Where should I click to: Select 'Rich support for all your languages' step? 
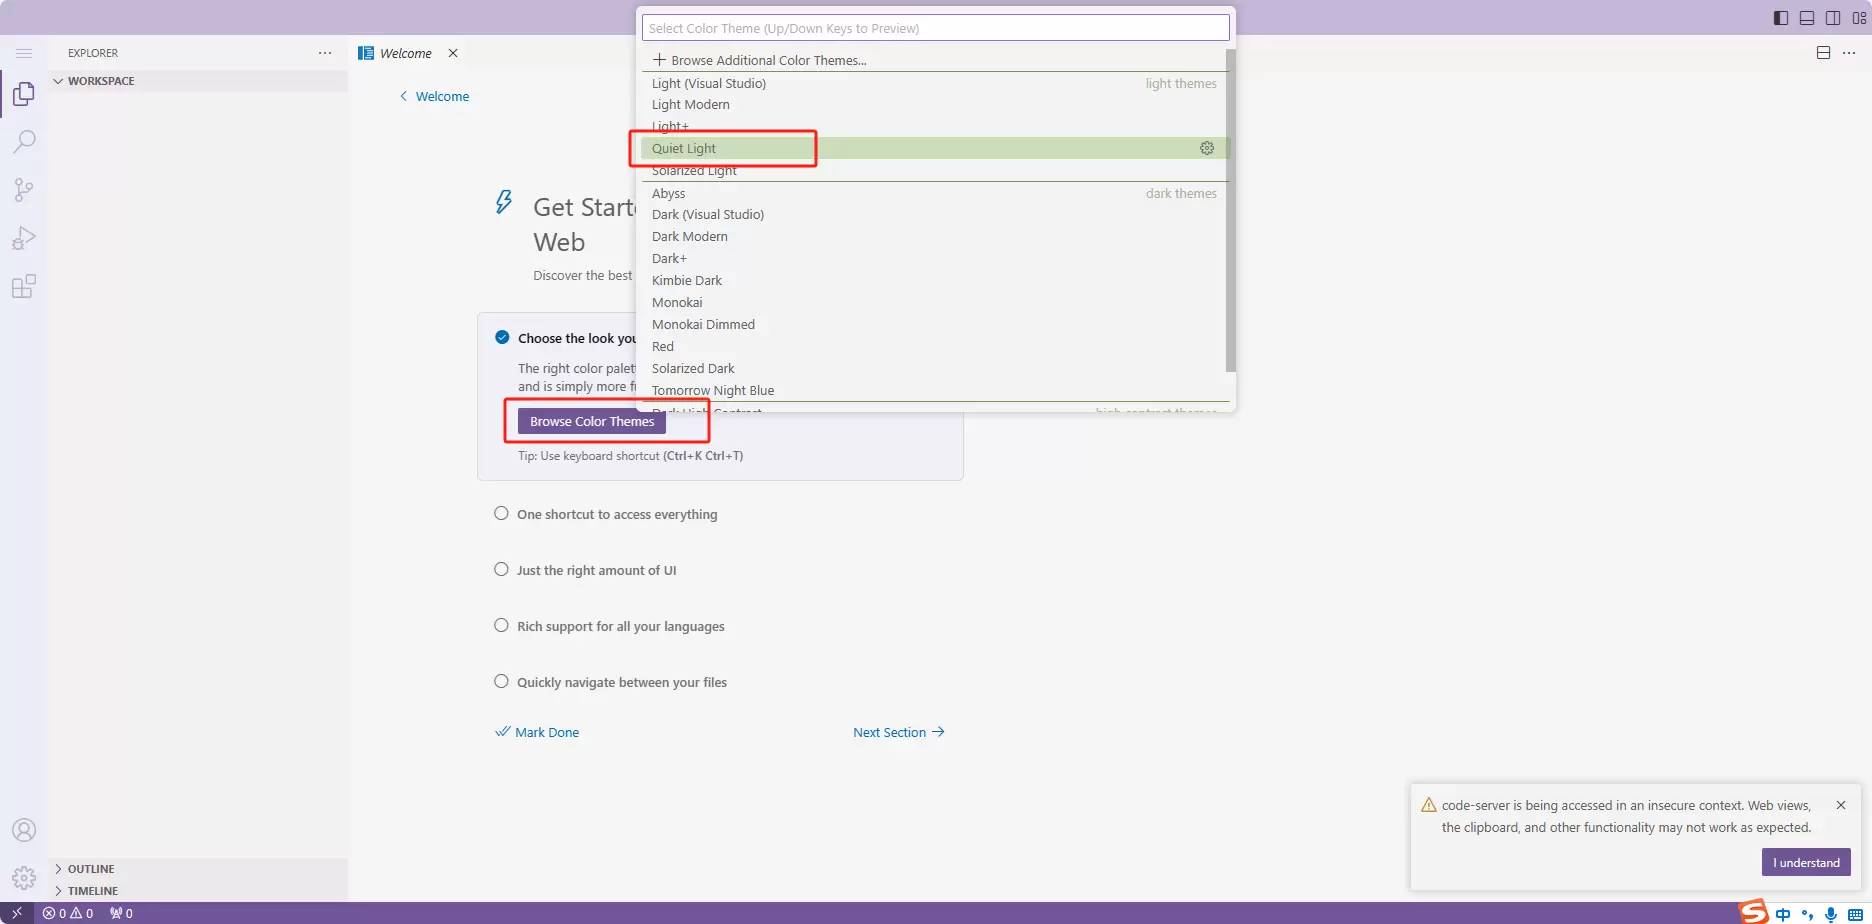click(620, 626)
